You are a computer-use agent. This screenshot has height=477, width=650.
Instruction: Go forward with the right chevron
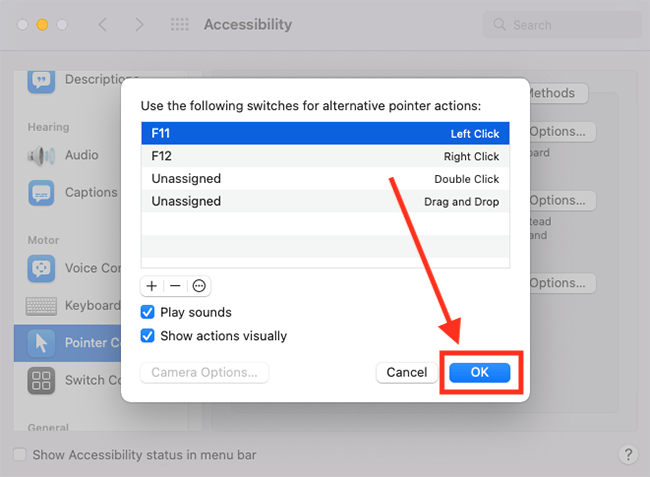[139, 24]
